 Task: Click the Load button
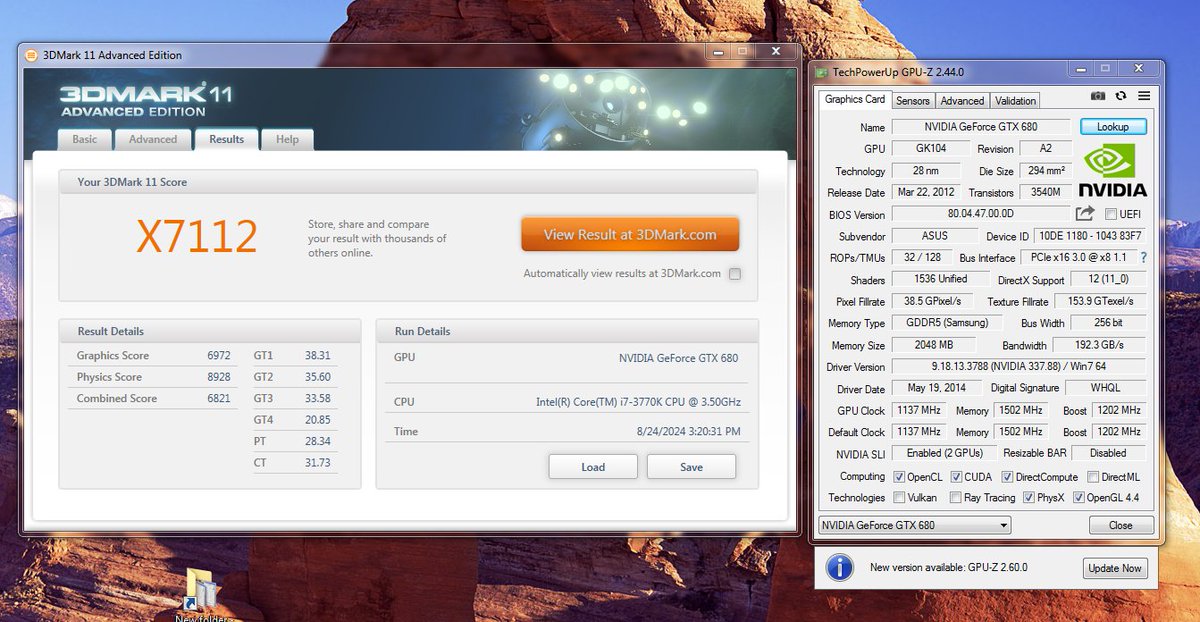pyautogui.click(x=593, y=467)
